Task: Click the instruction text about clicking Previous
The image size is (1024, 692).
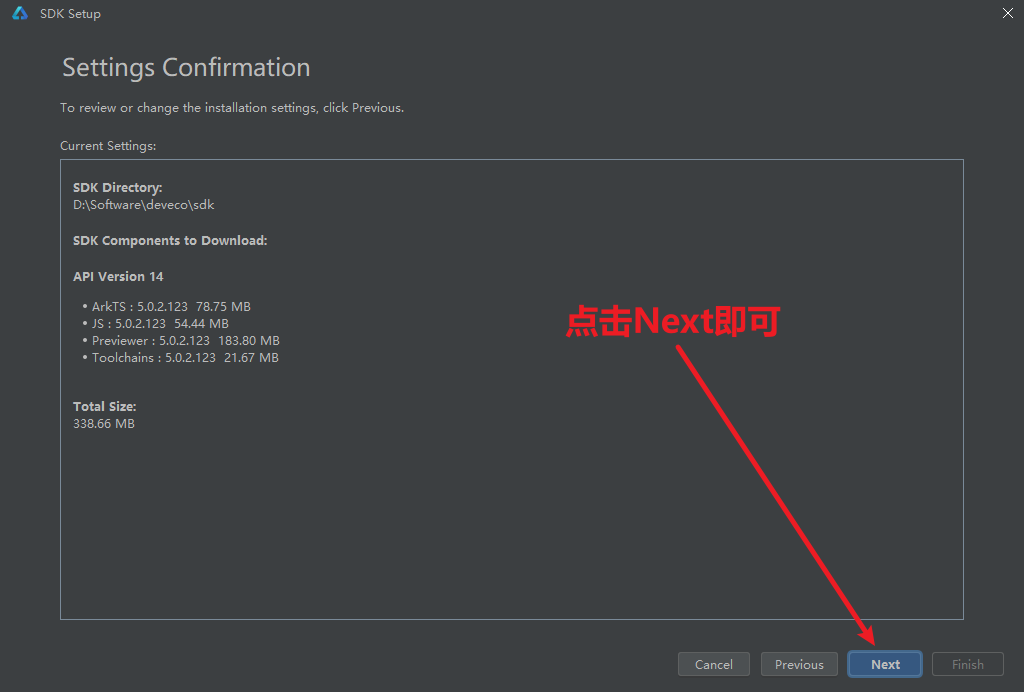Action: click(x=232, y=108)
